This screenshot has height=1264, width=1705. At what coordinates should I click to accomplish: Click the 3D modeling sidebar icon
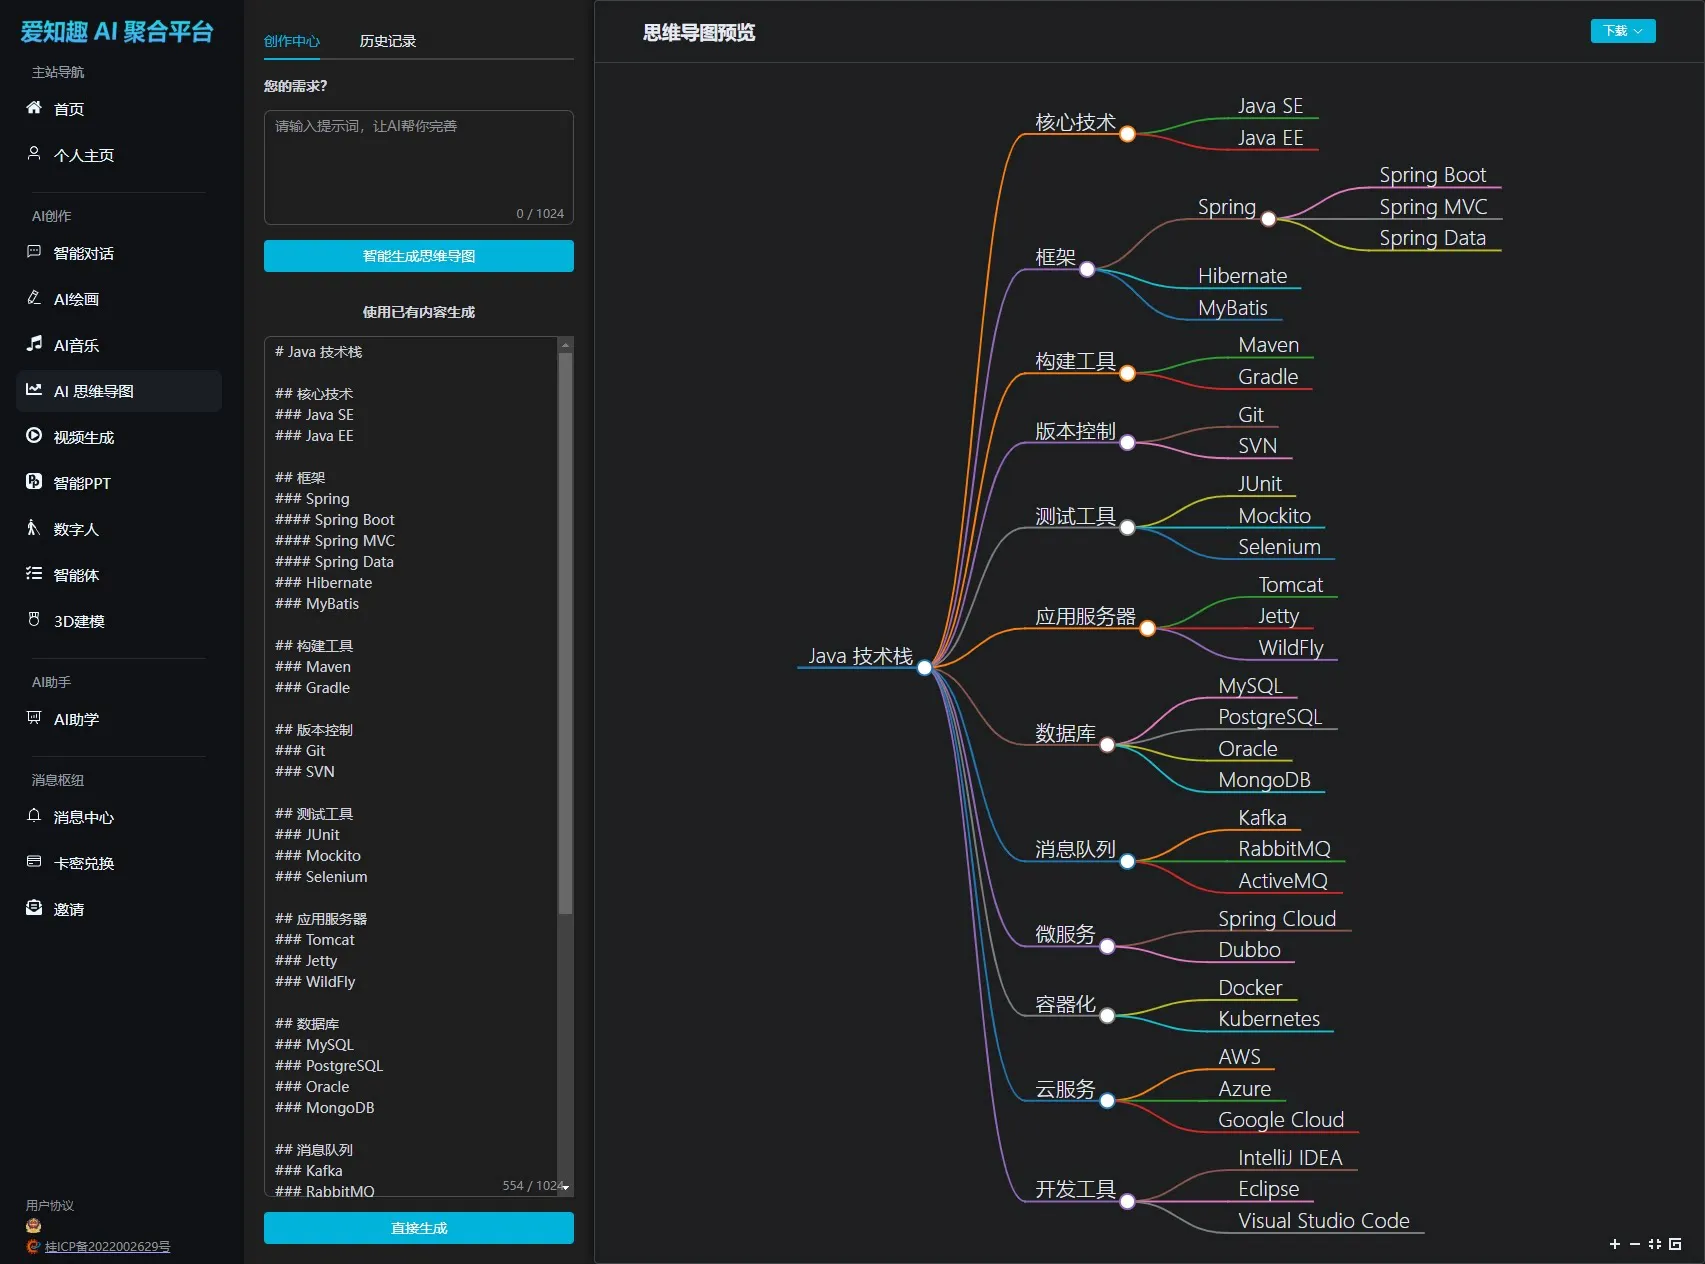(34, 620)
